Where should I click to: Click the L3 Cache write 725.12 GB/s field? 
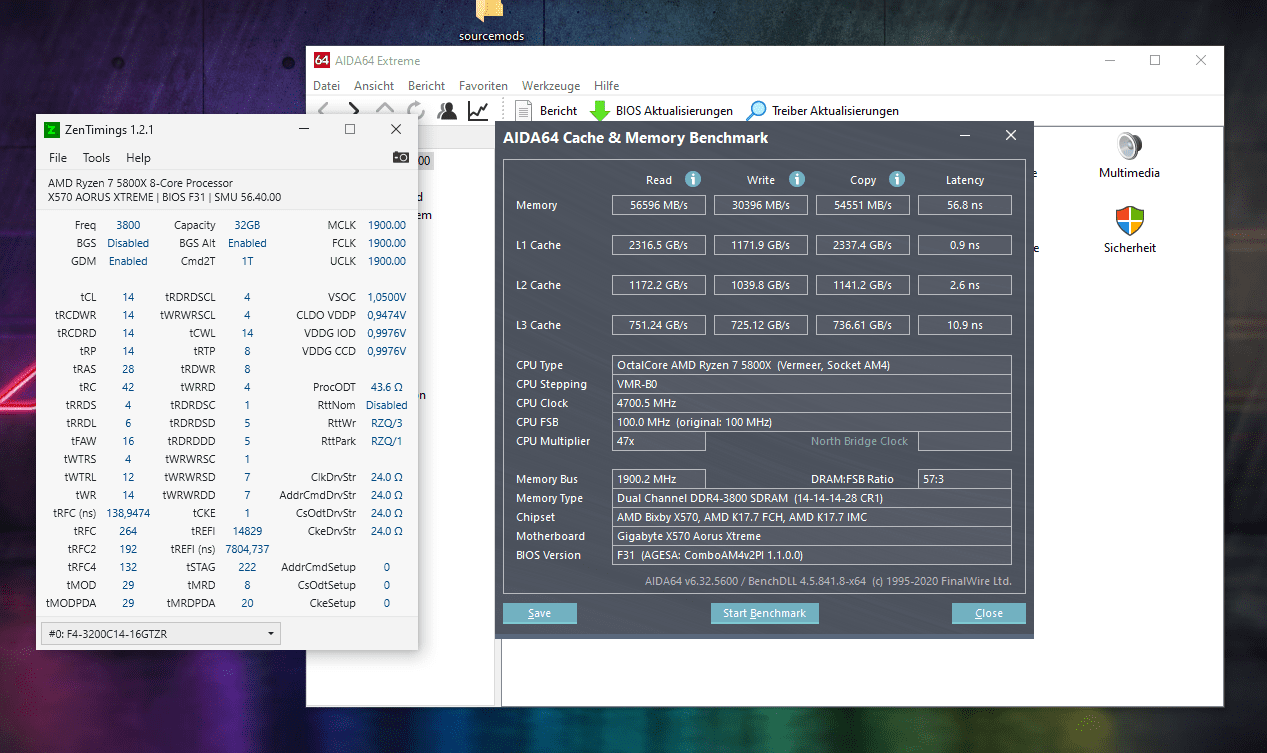pos(761,325)
